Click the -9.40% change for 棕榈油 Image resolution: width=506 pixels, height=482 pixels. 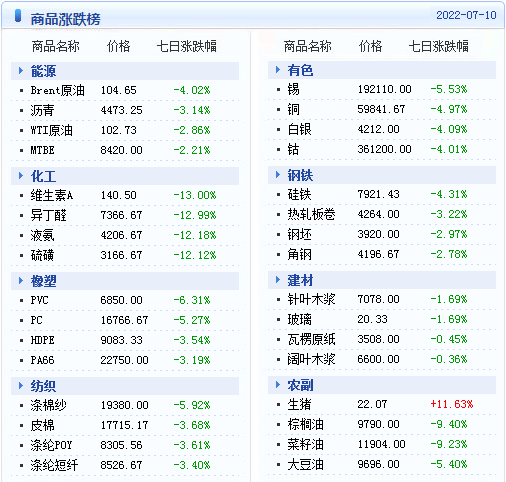click(x=449, y=424)
